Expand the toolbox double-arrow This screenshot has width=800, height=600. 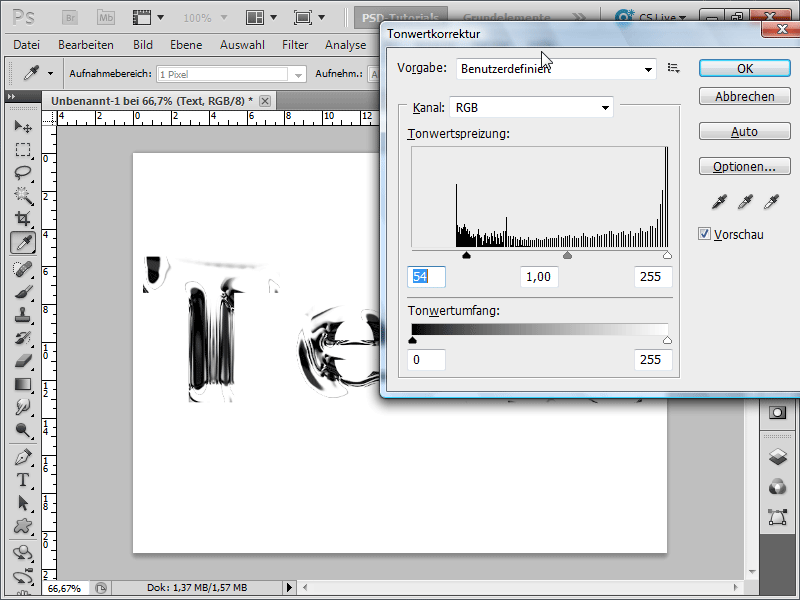[x=12, y=96]
